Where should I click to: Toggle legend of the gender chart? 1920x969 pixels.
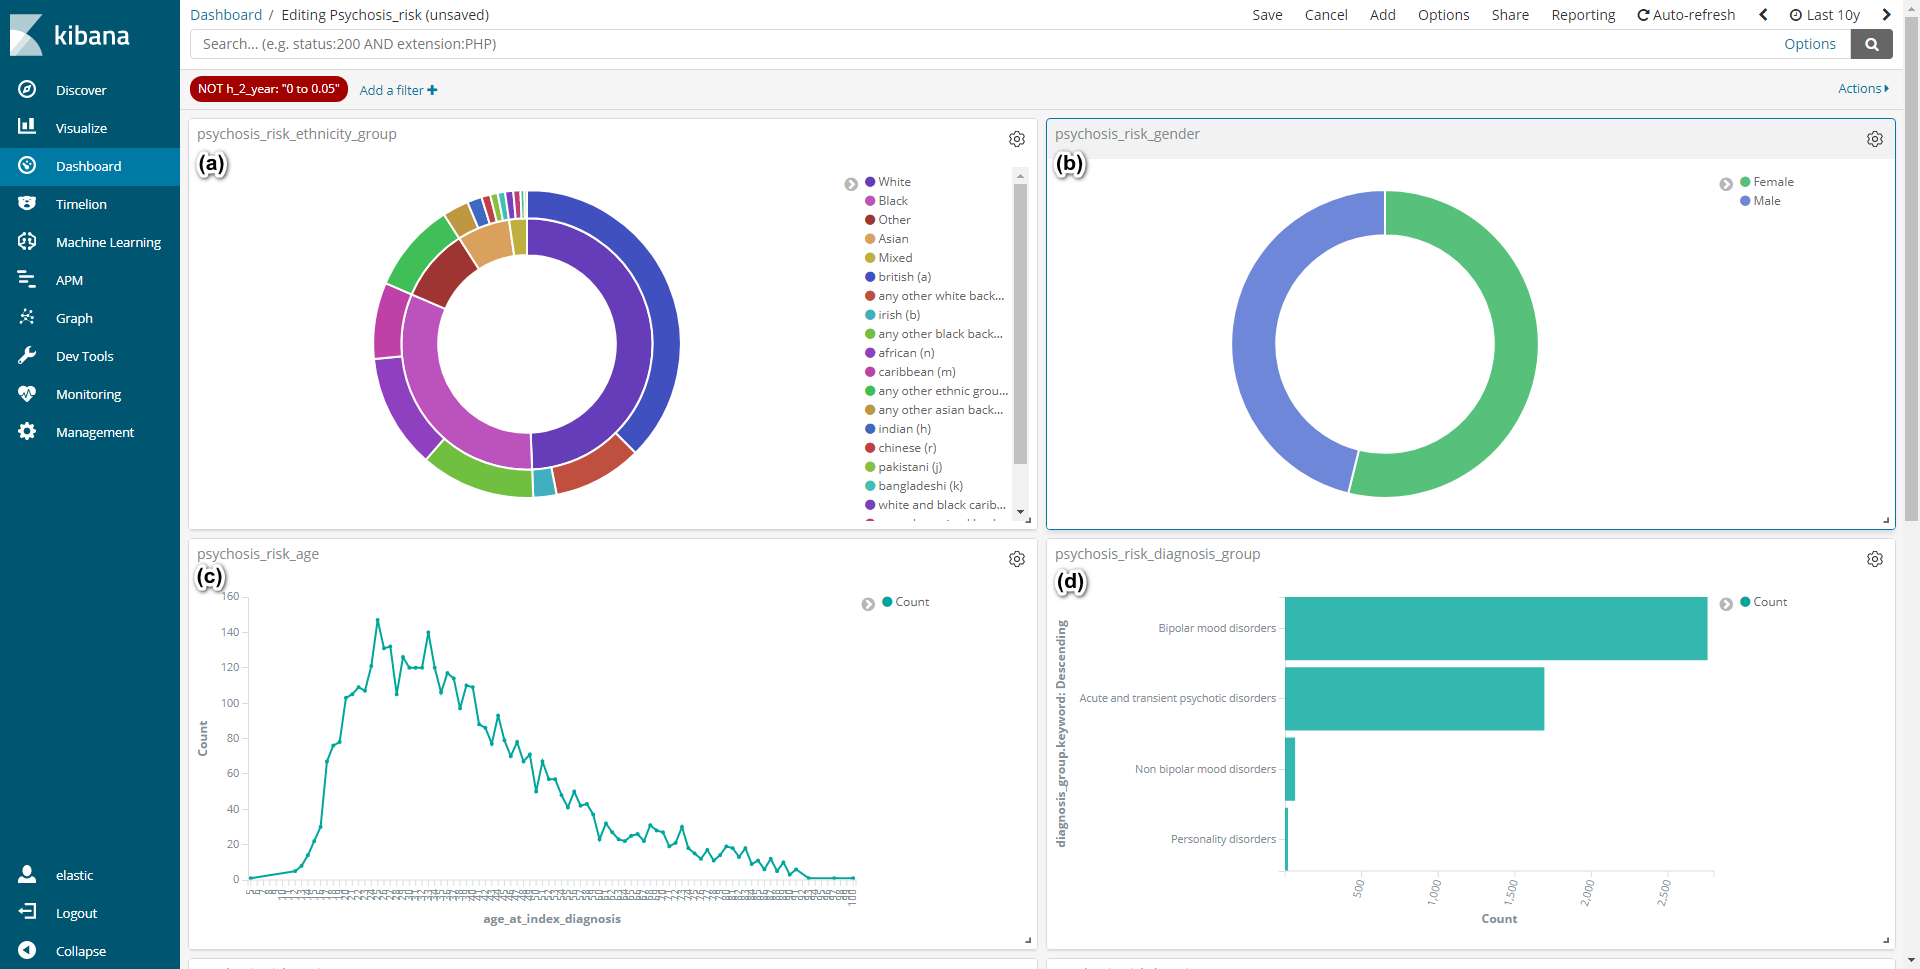click(x=1726, y=184)
